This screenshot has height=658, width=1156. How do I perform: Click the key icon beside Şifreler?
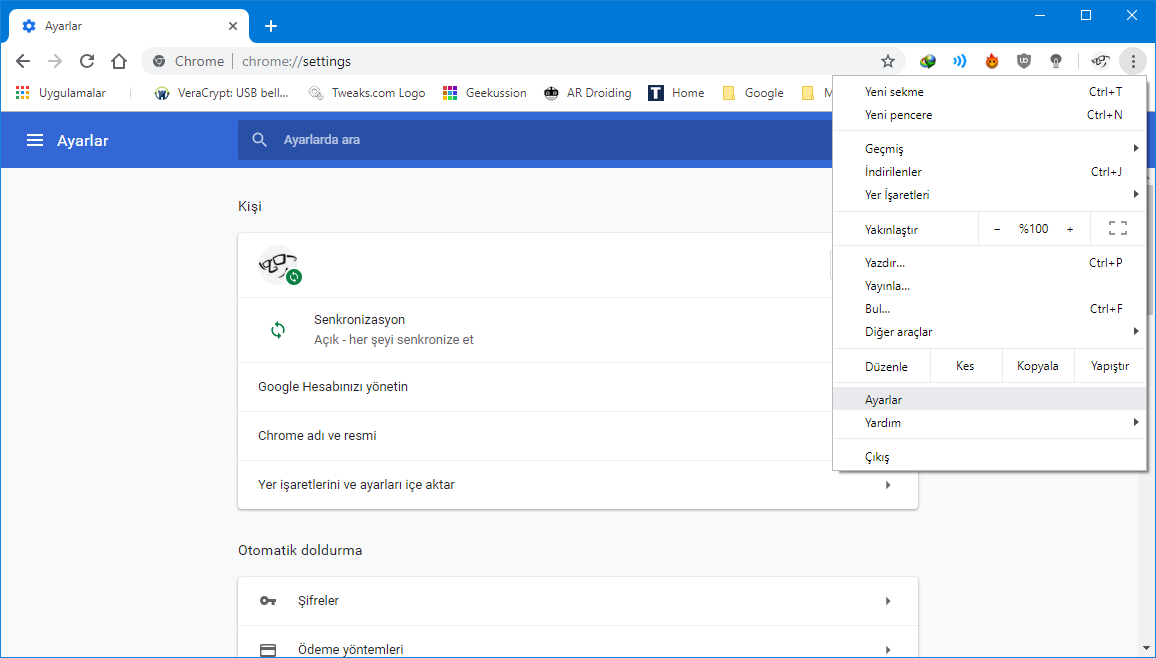(268, 601)
